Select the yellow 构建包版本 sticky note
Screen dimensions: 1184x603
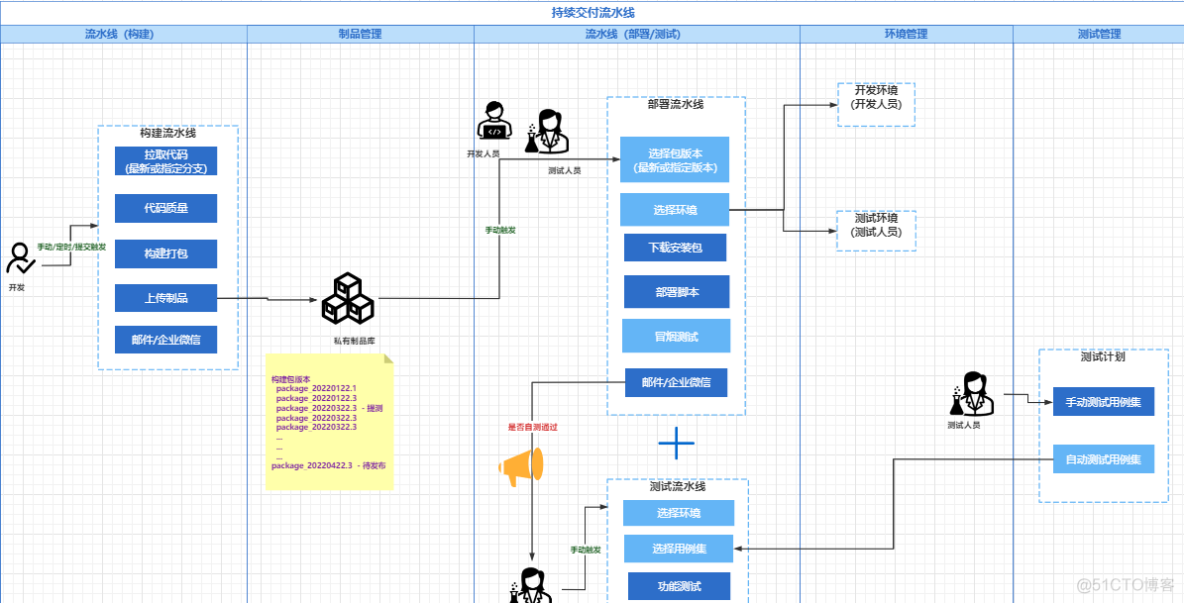pyautogui.click(x=330, y=422)
